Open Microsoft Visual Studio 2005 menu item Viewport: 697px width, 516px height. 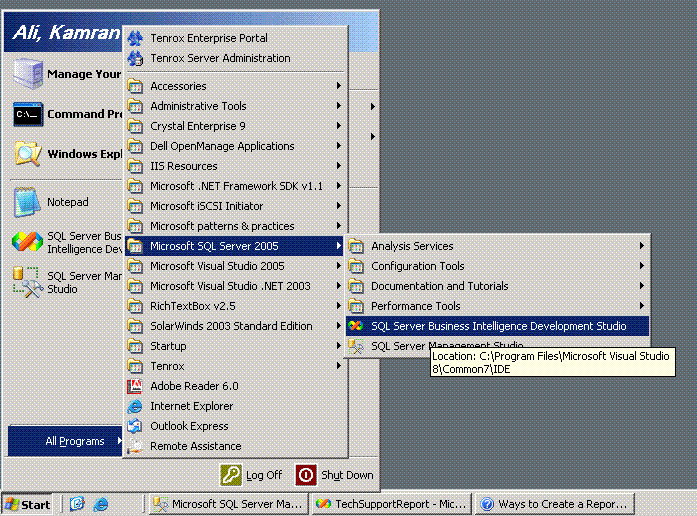point(235,266)
